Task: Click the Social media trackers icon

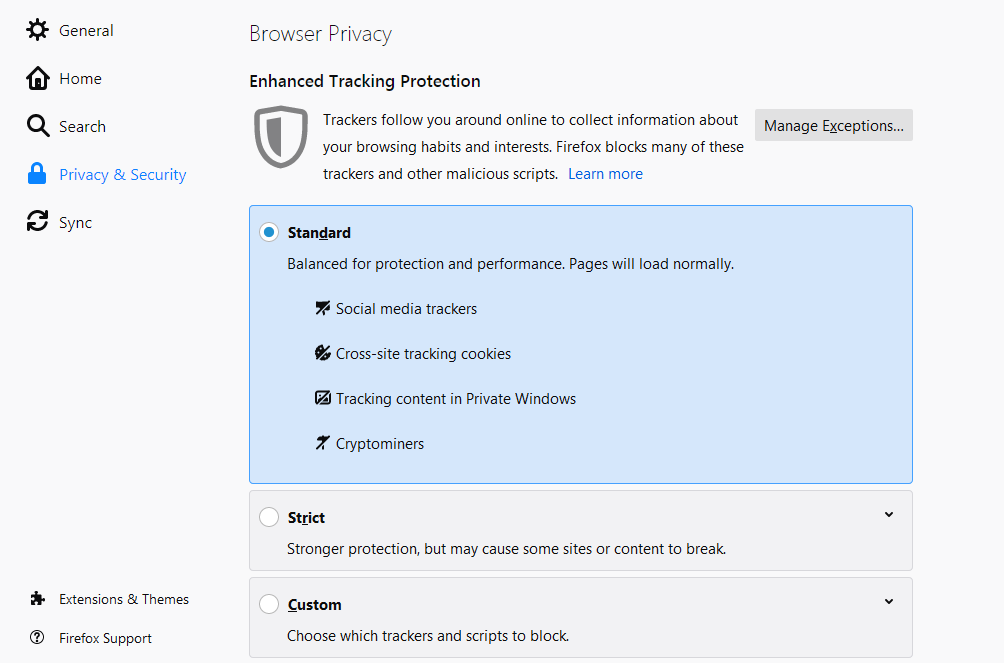Action: pos(322,308)
